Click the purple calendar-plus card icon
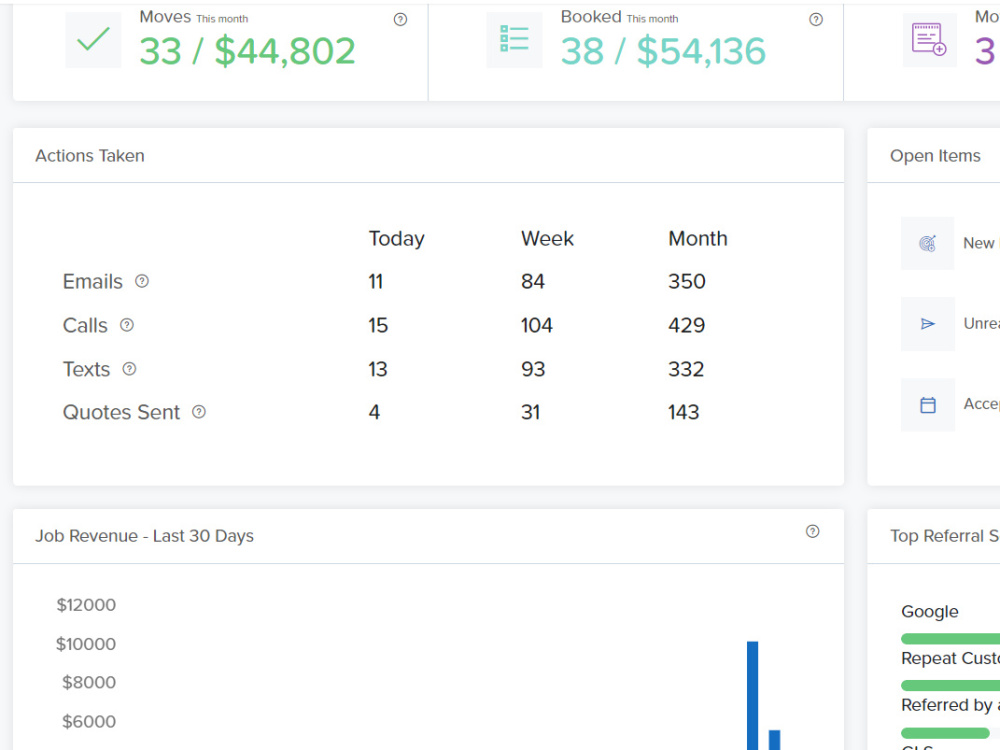The height and width of the screenshot is (750, 1000). (929, 40)
